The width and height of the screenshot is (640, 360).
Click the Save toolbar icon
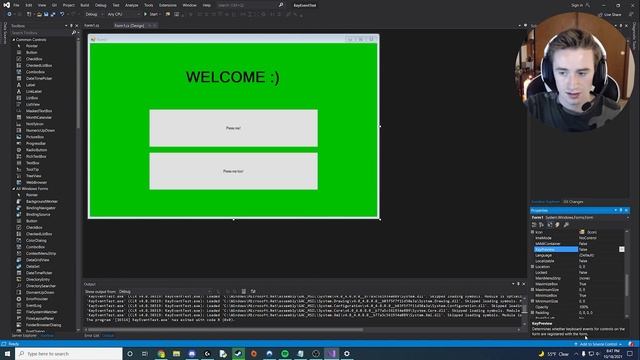point(46,14)
